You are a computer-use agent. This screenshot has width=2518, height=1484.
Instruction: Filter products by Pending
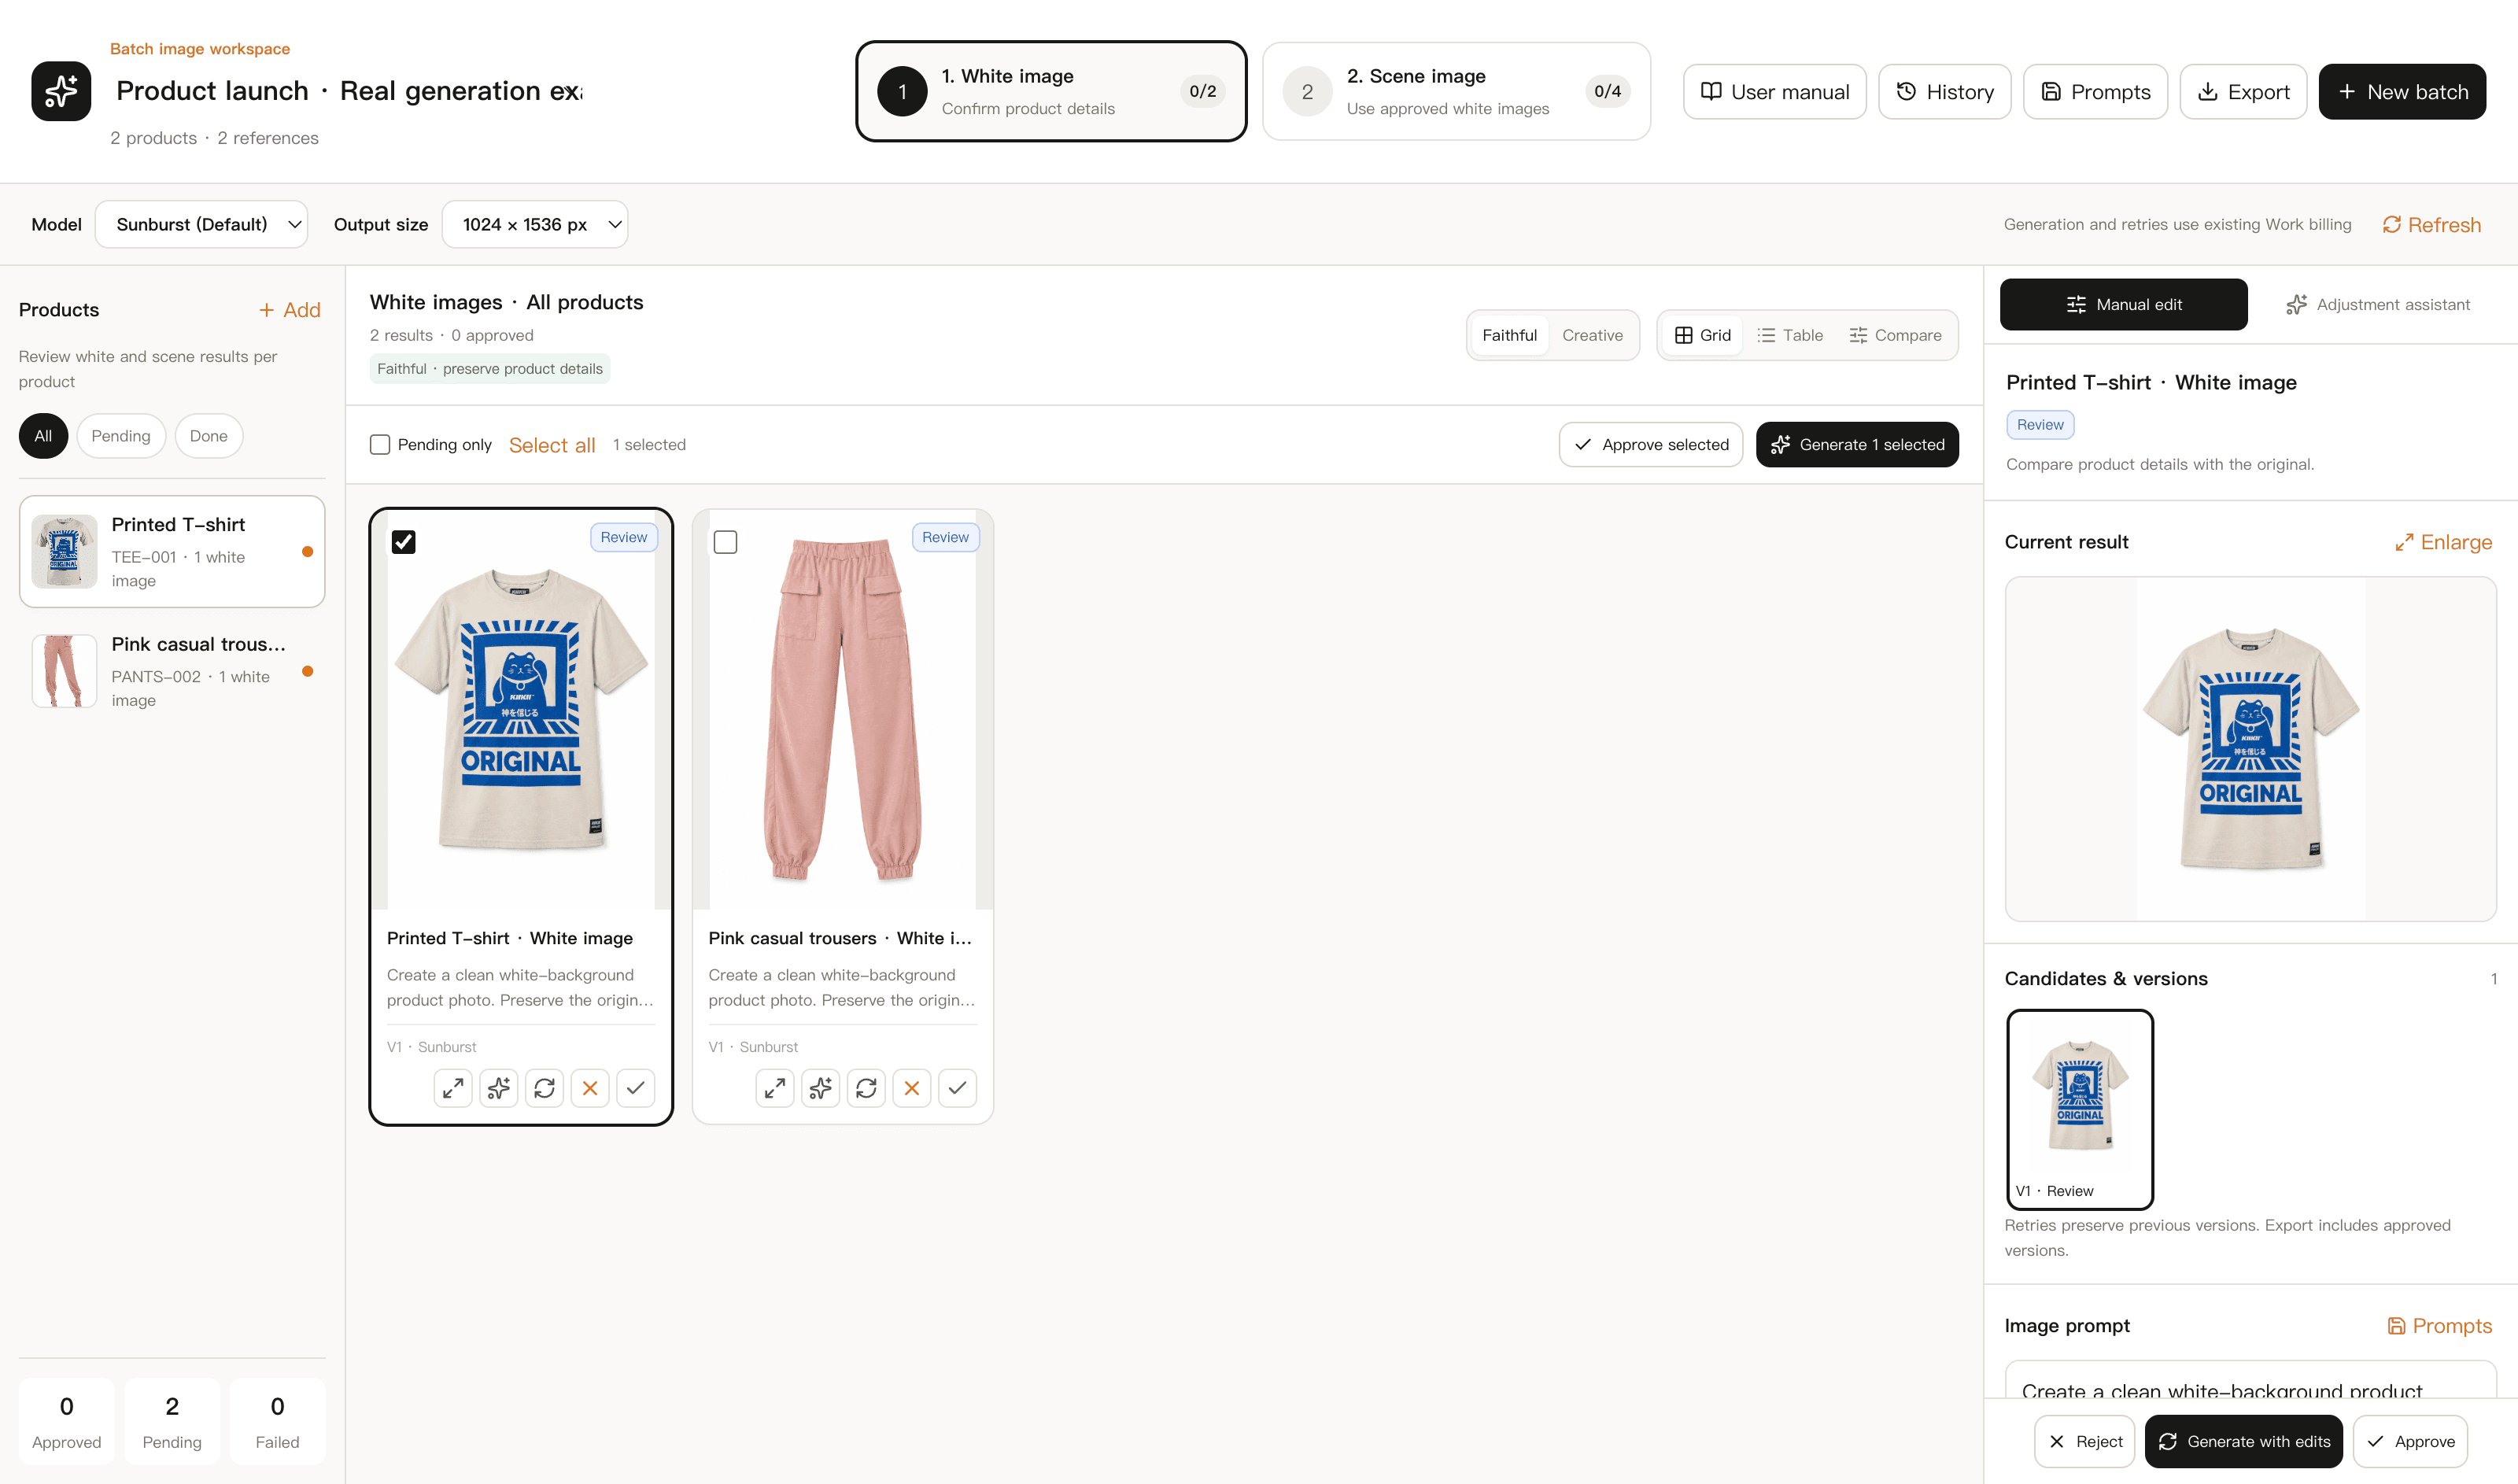tap(121, 436)
